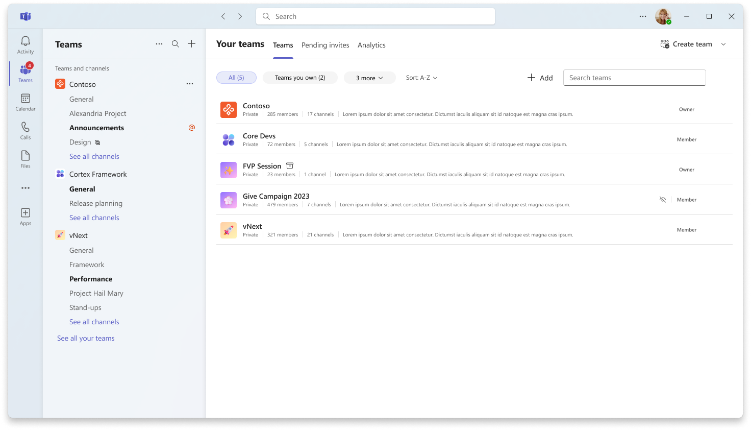Open the Calls phone icon

pos(25,127)
